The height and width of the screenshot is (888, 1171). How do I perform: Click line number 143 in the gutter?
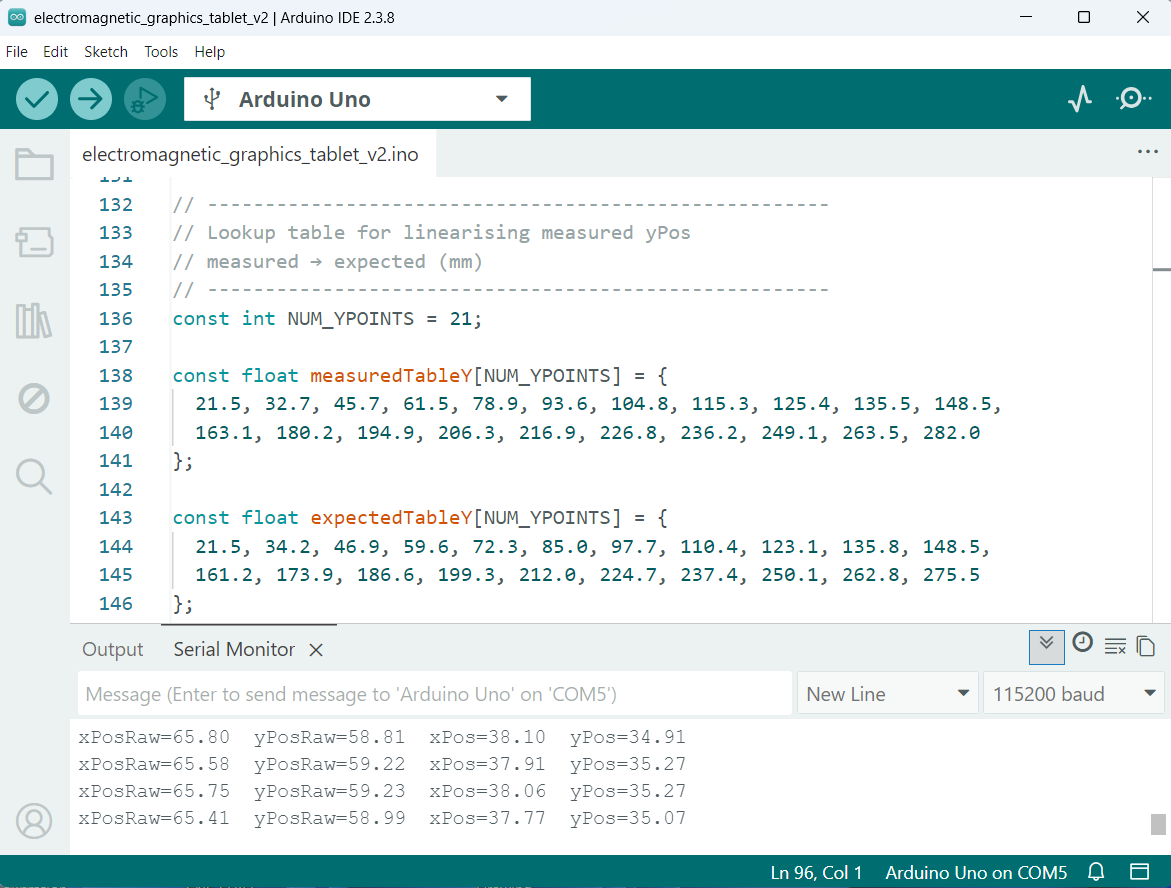[116, 518]
